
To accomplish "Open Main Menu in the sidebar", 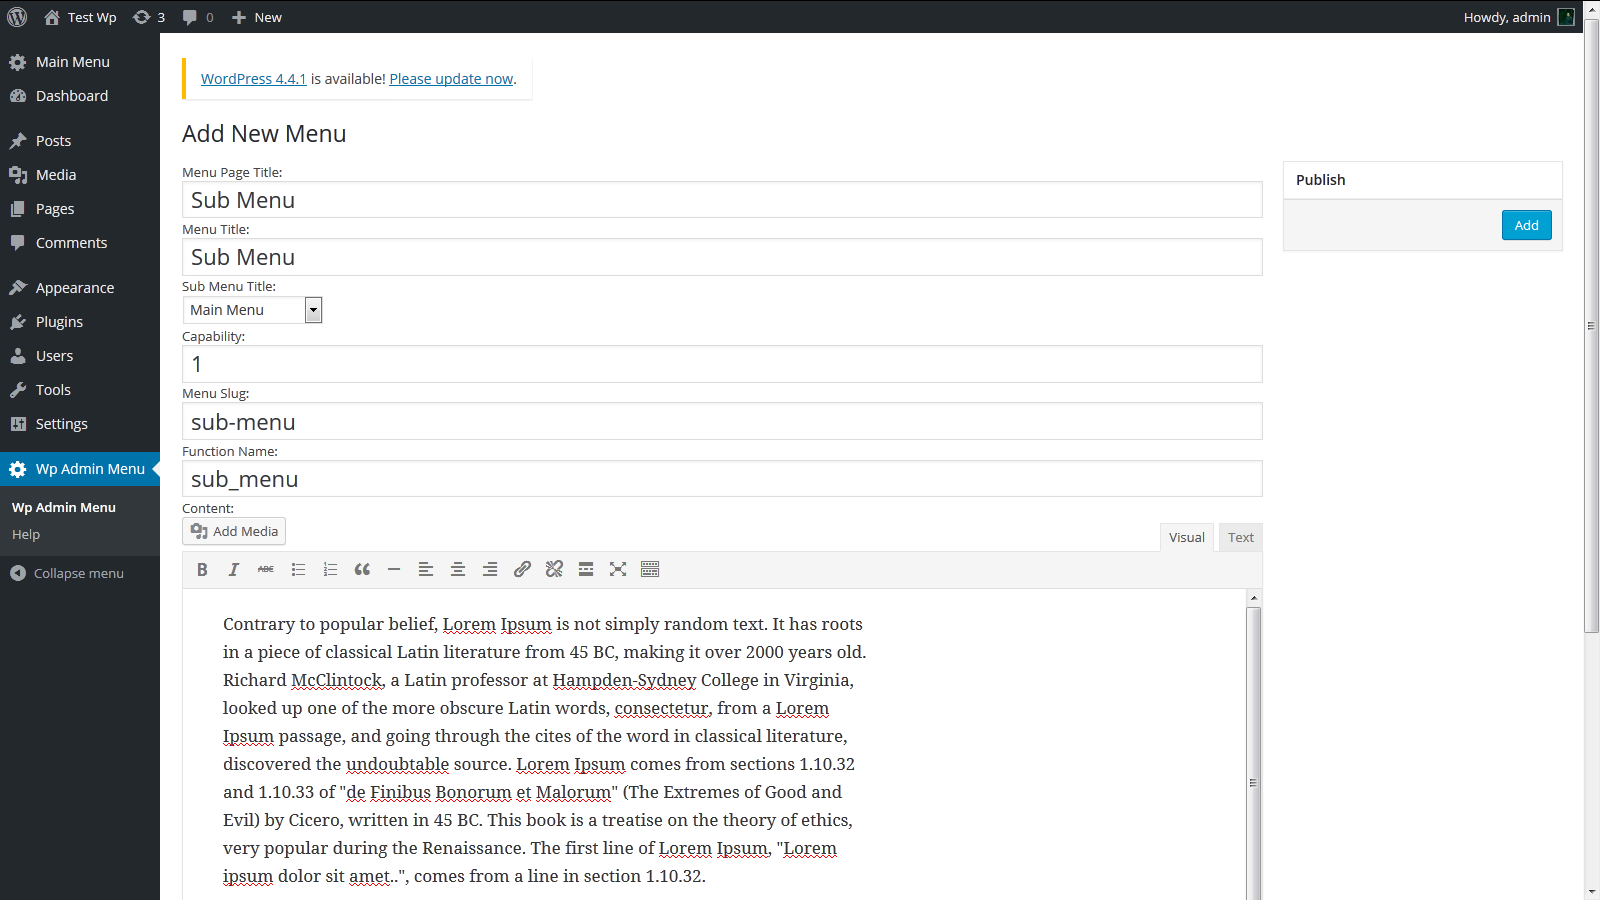I will [80, 62].
